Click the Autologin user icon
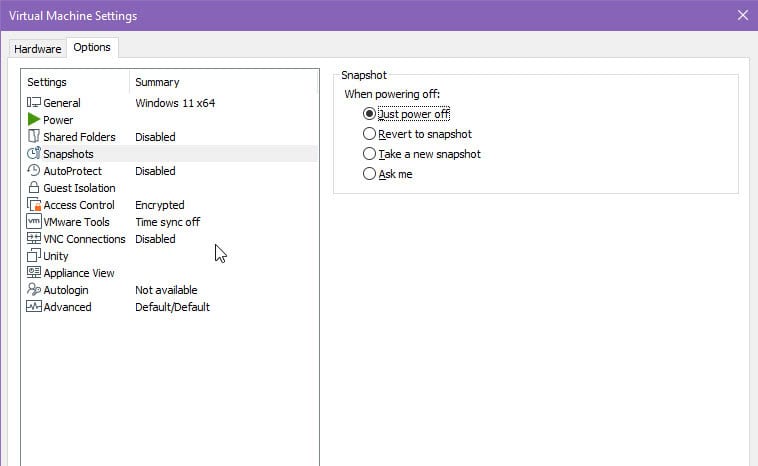Image resolution: width=758 pixels, height=466 pixels. [34, 290]
